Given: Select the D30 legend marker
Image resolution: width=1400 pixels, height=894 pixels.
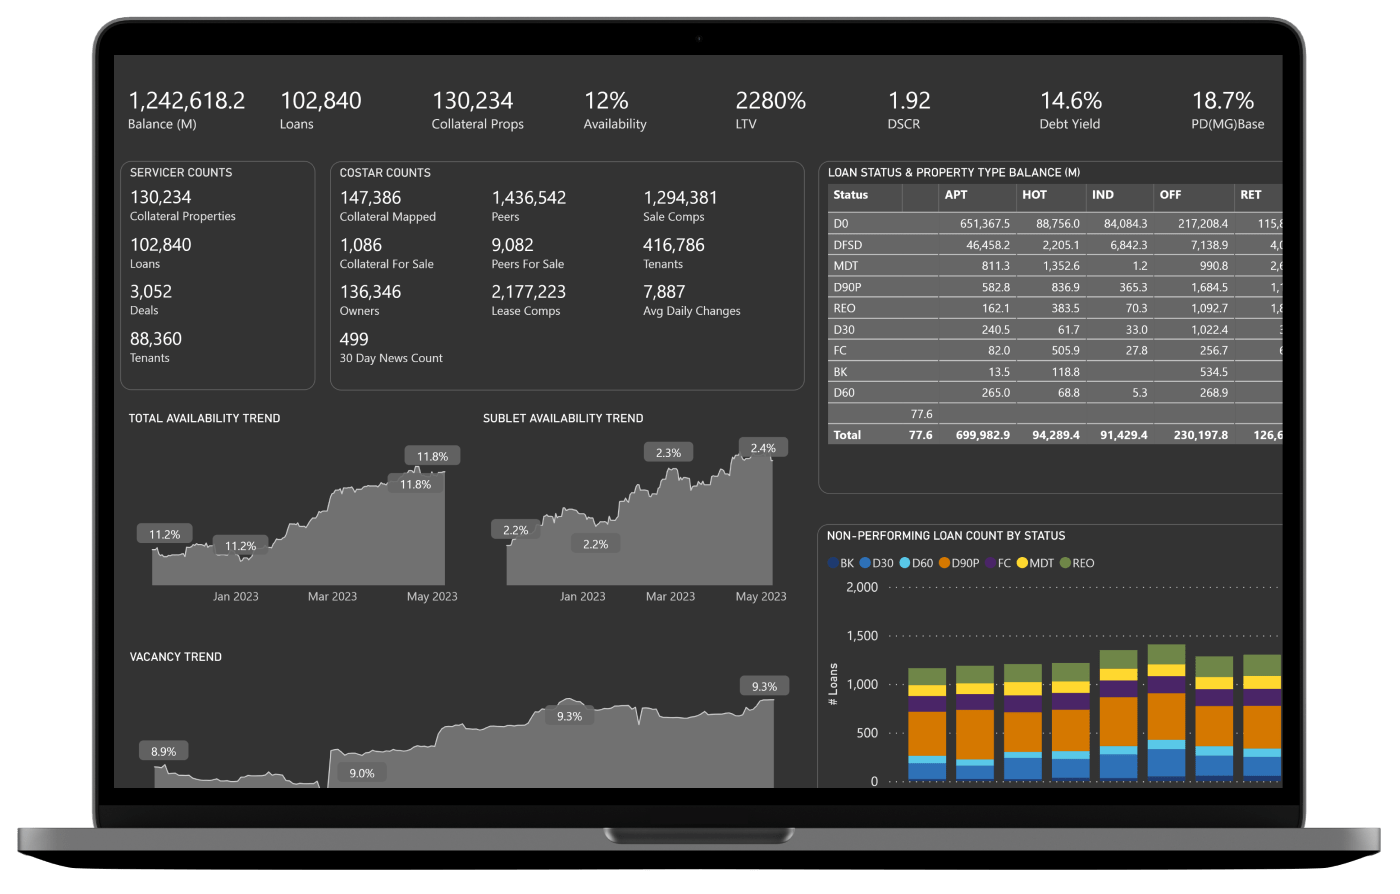Looking at the screenshot, I should pyautogui.click(x=865, y=563).
